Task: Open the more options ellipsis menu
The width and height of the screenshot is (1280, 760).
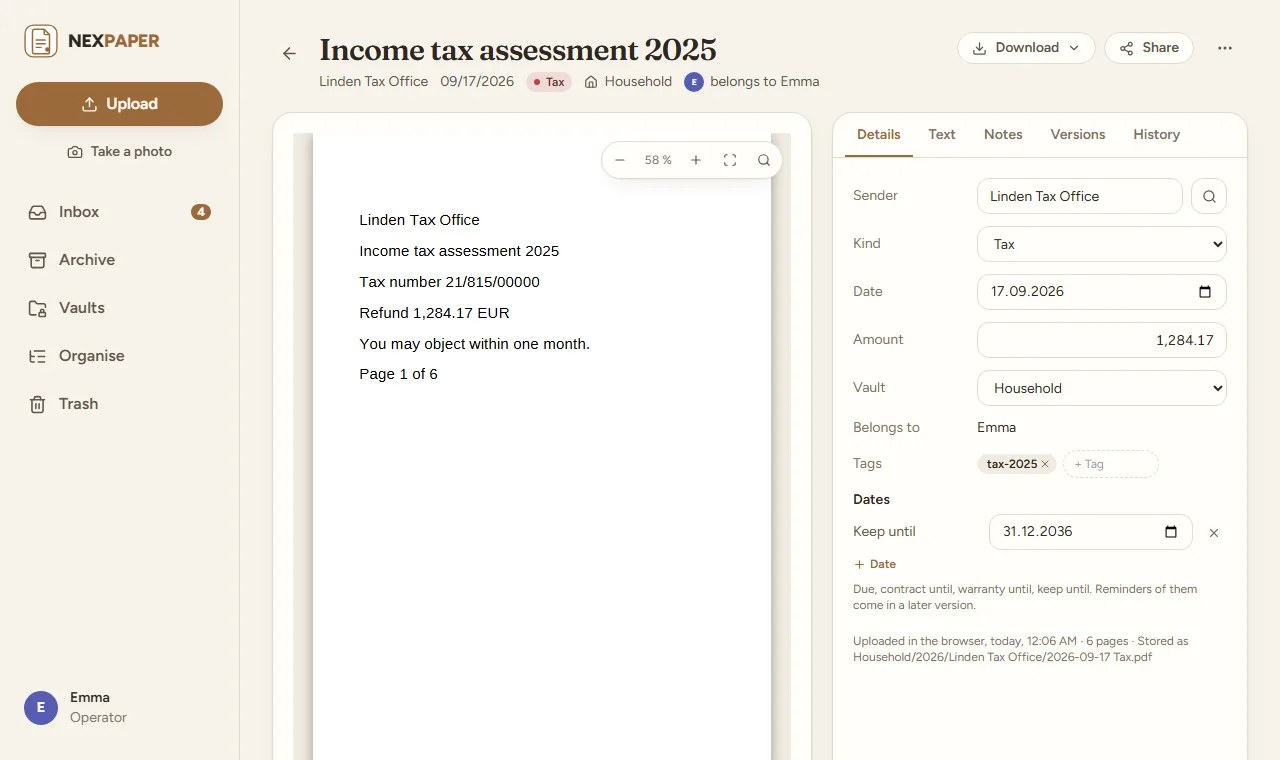Action: pos(1225,48)
